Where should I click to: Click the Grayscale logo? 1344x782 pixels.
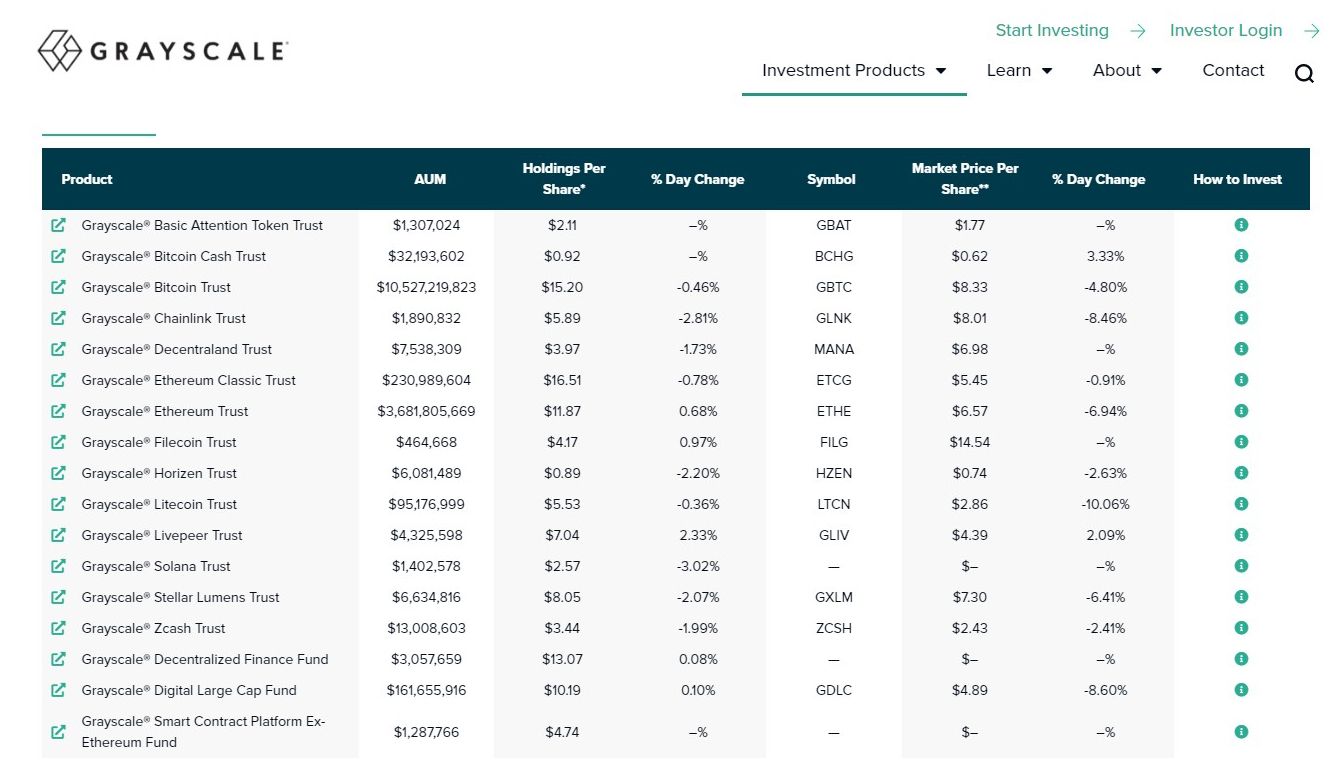click(162, 51)
